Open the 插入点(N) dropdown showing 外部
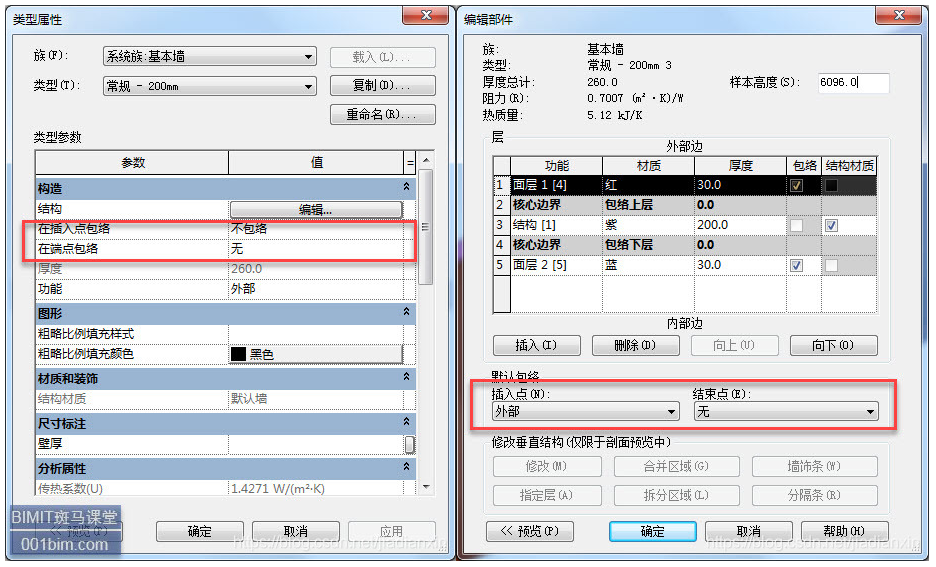Image resolution: width=936 pixels, height=567 pixels. click(x=586, y=411)
